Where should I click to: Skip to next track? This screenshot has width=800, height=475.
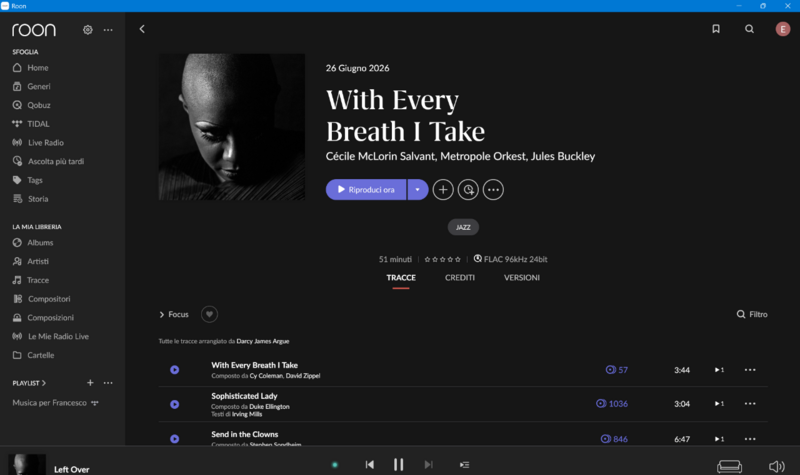pyautogui.click(x=429, y=464)
